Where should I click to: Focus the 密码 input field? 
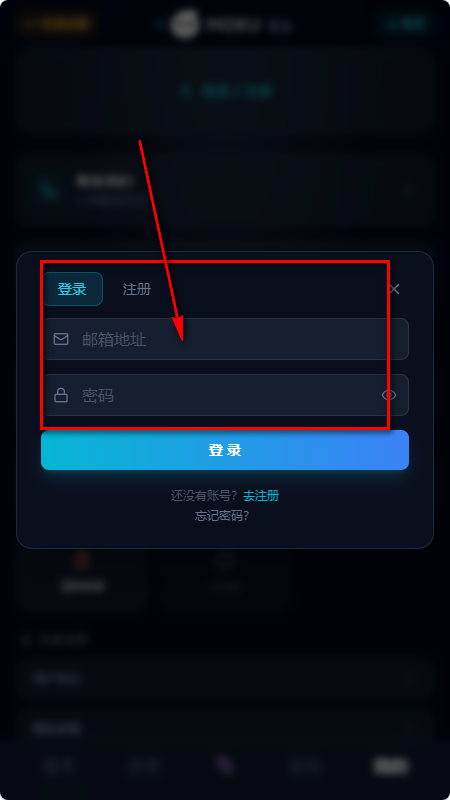pos(225,395)
